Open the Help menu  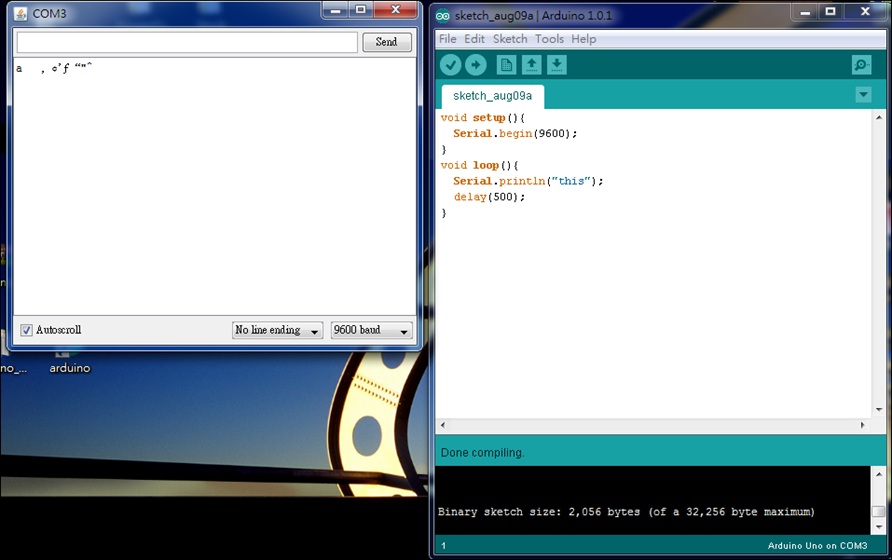click(x=584, y=39)
